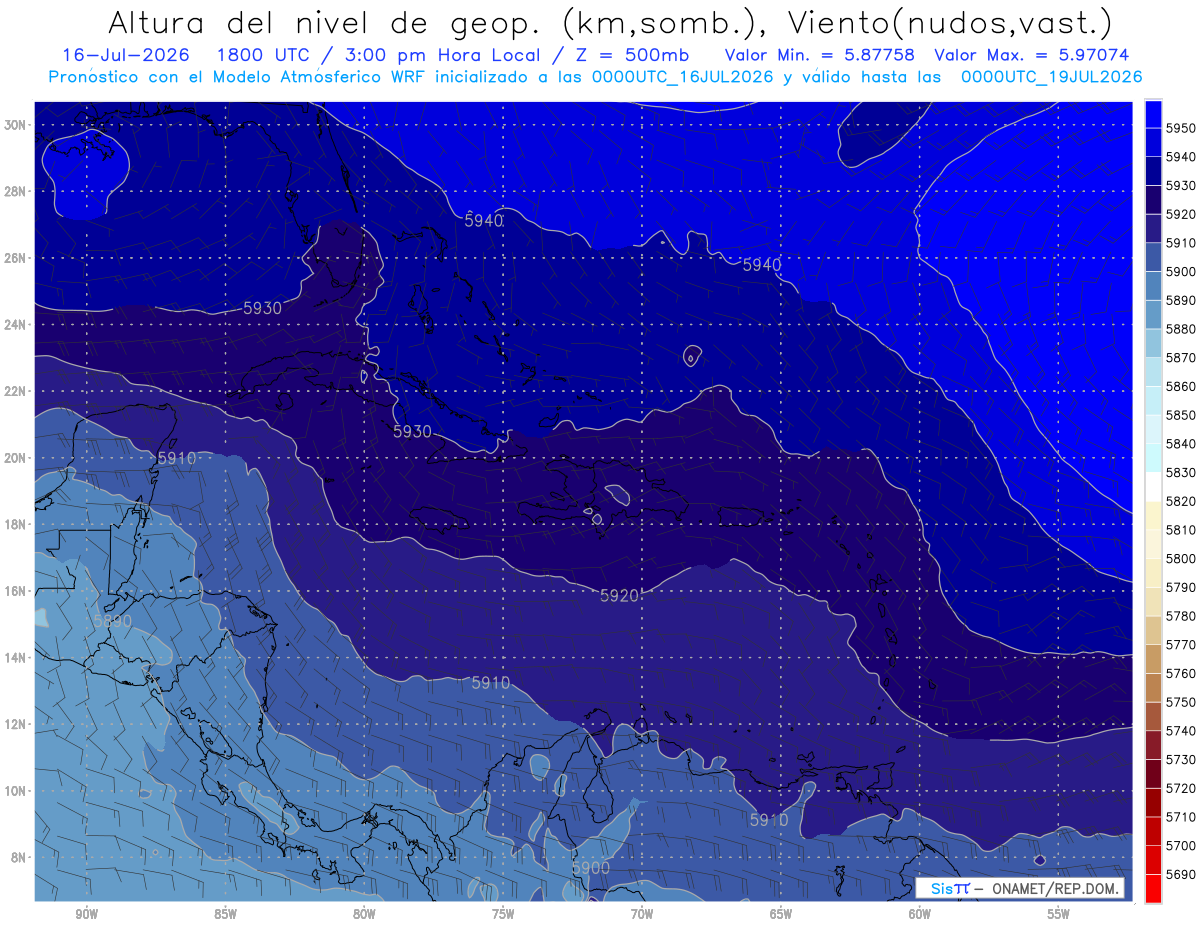Click the white swatch between 5830 and 5820
The width and height of the screenshot is (1200, 927).
[x=1153, y=487]
